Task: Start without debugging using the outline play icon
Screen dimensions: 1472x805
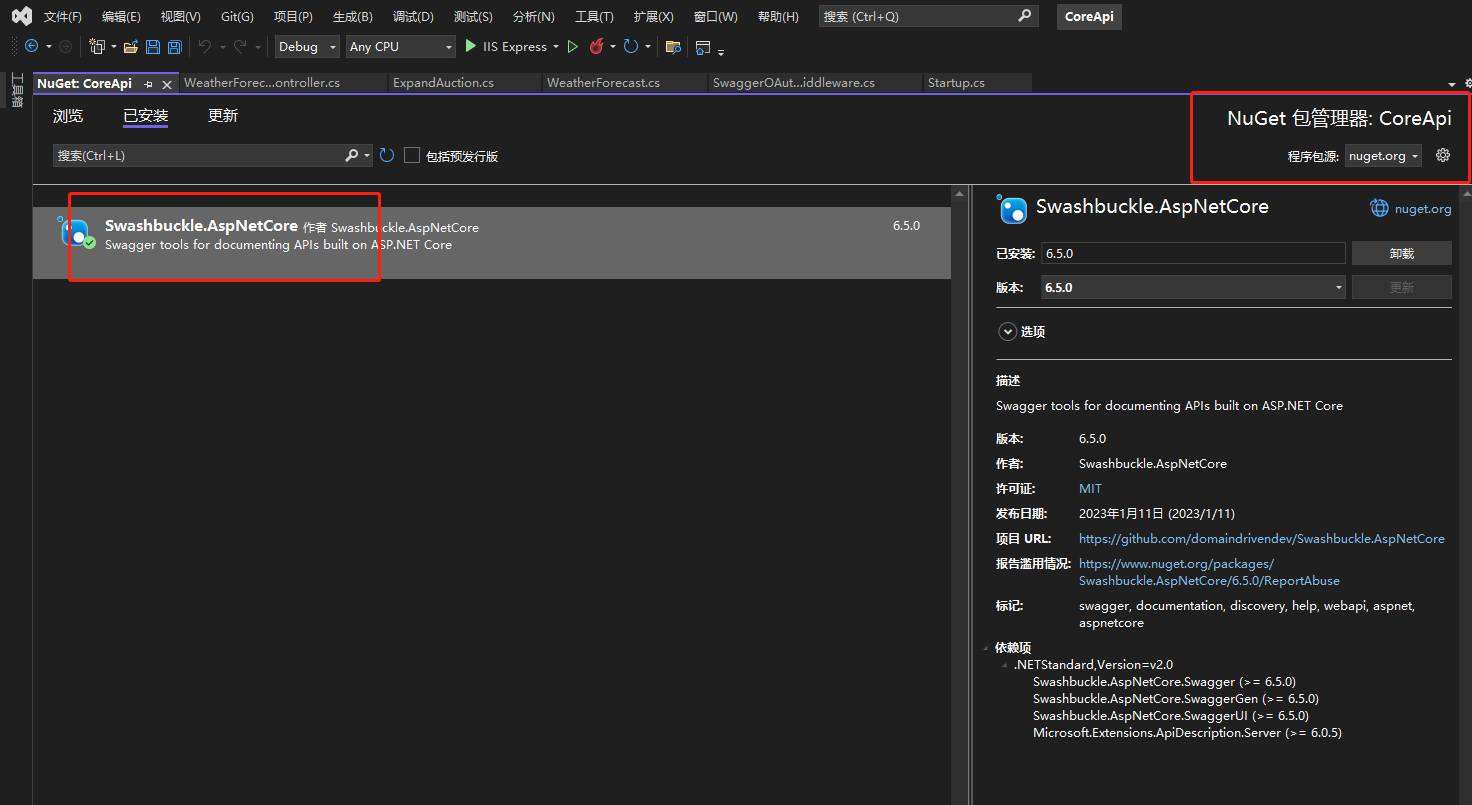Action: (x=573, y=46)
